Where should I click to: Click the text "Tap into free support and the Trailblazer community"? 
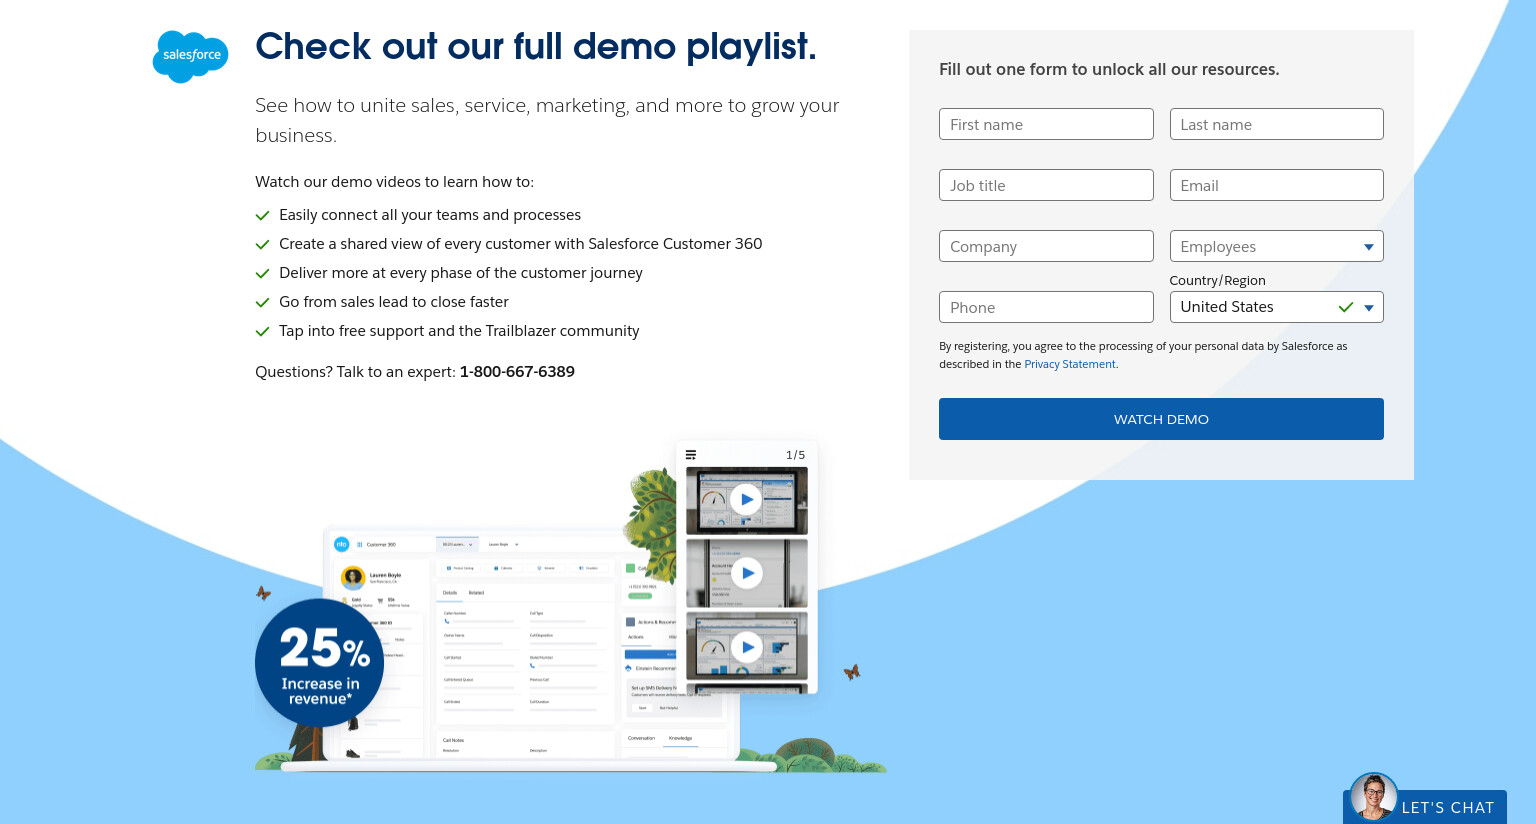click(x=459, y=331)
